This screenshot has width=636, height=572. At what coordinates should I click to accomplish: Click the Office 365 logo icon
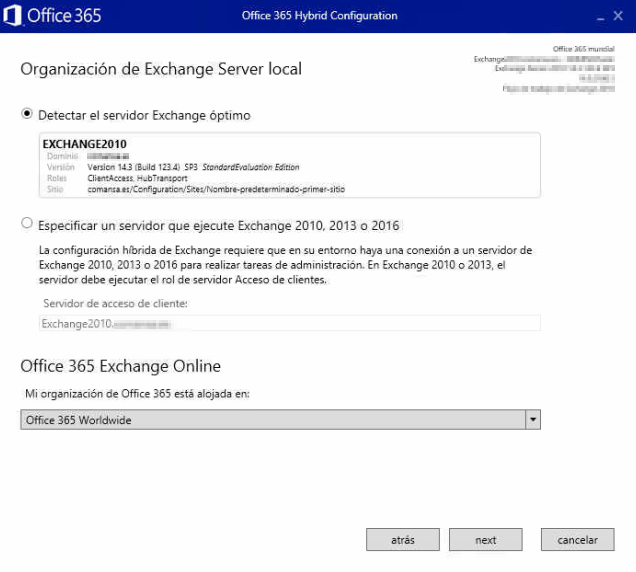point(12,15)
